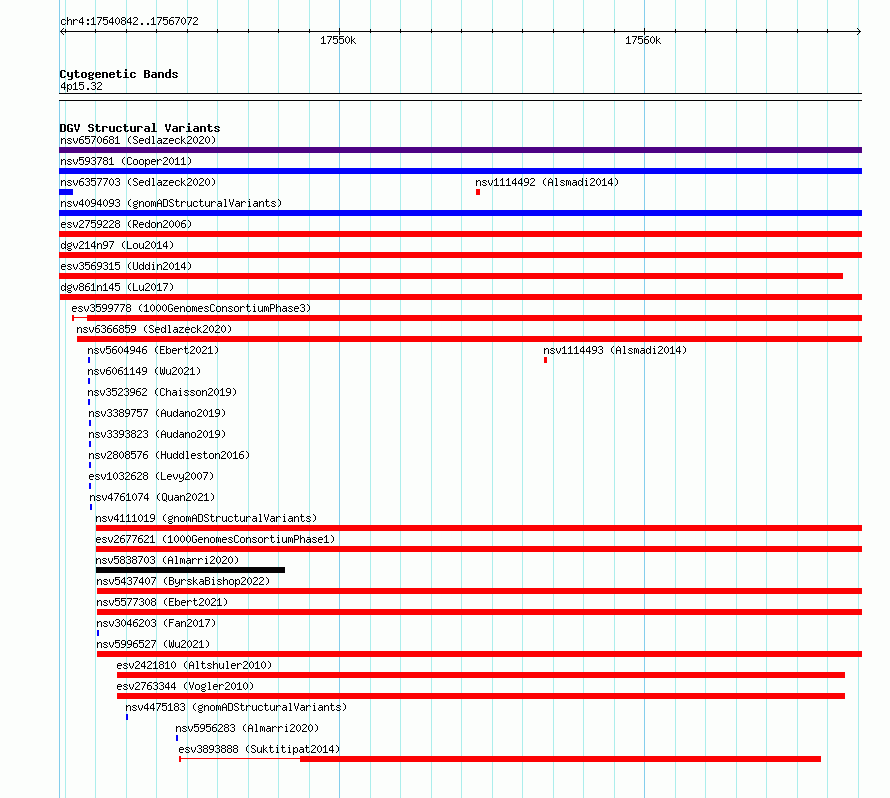Viewport: 890px width, 798px height.
Task: Open nsv4475183 (gnomADStructuralVariants) label
Action: [236, 707]
